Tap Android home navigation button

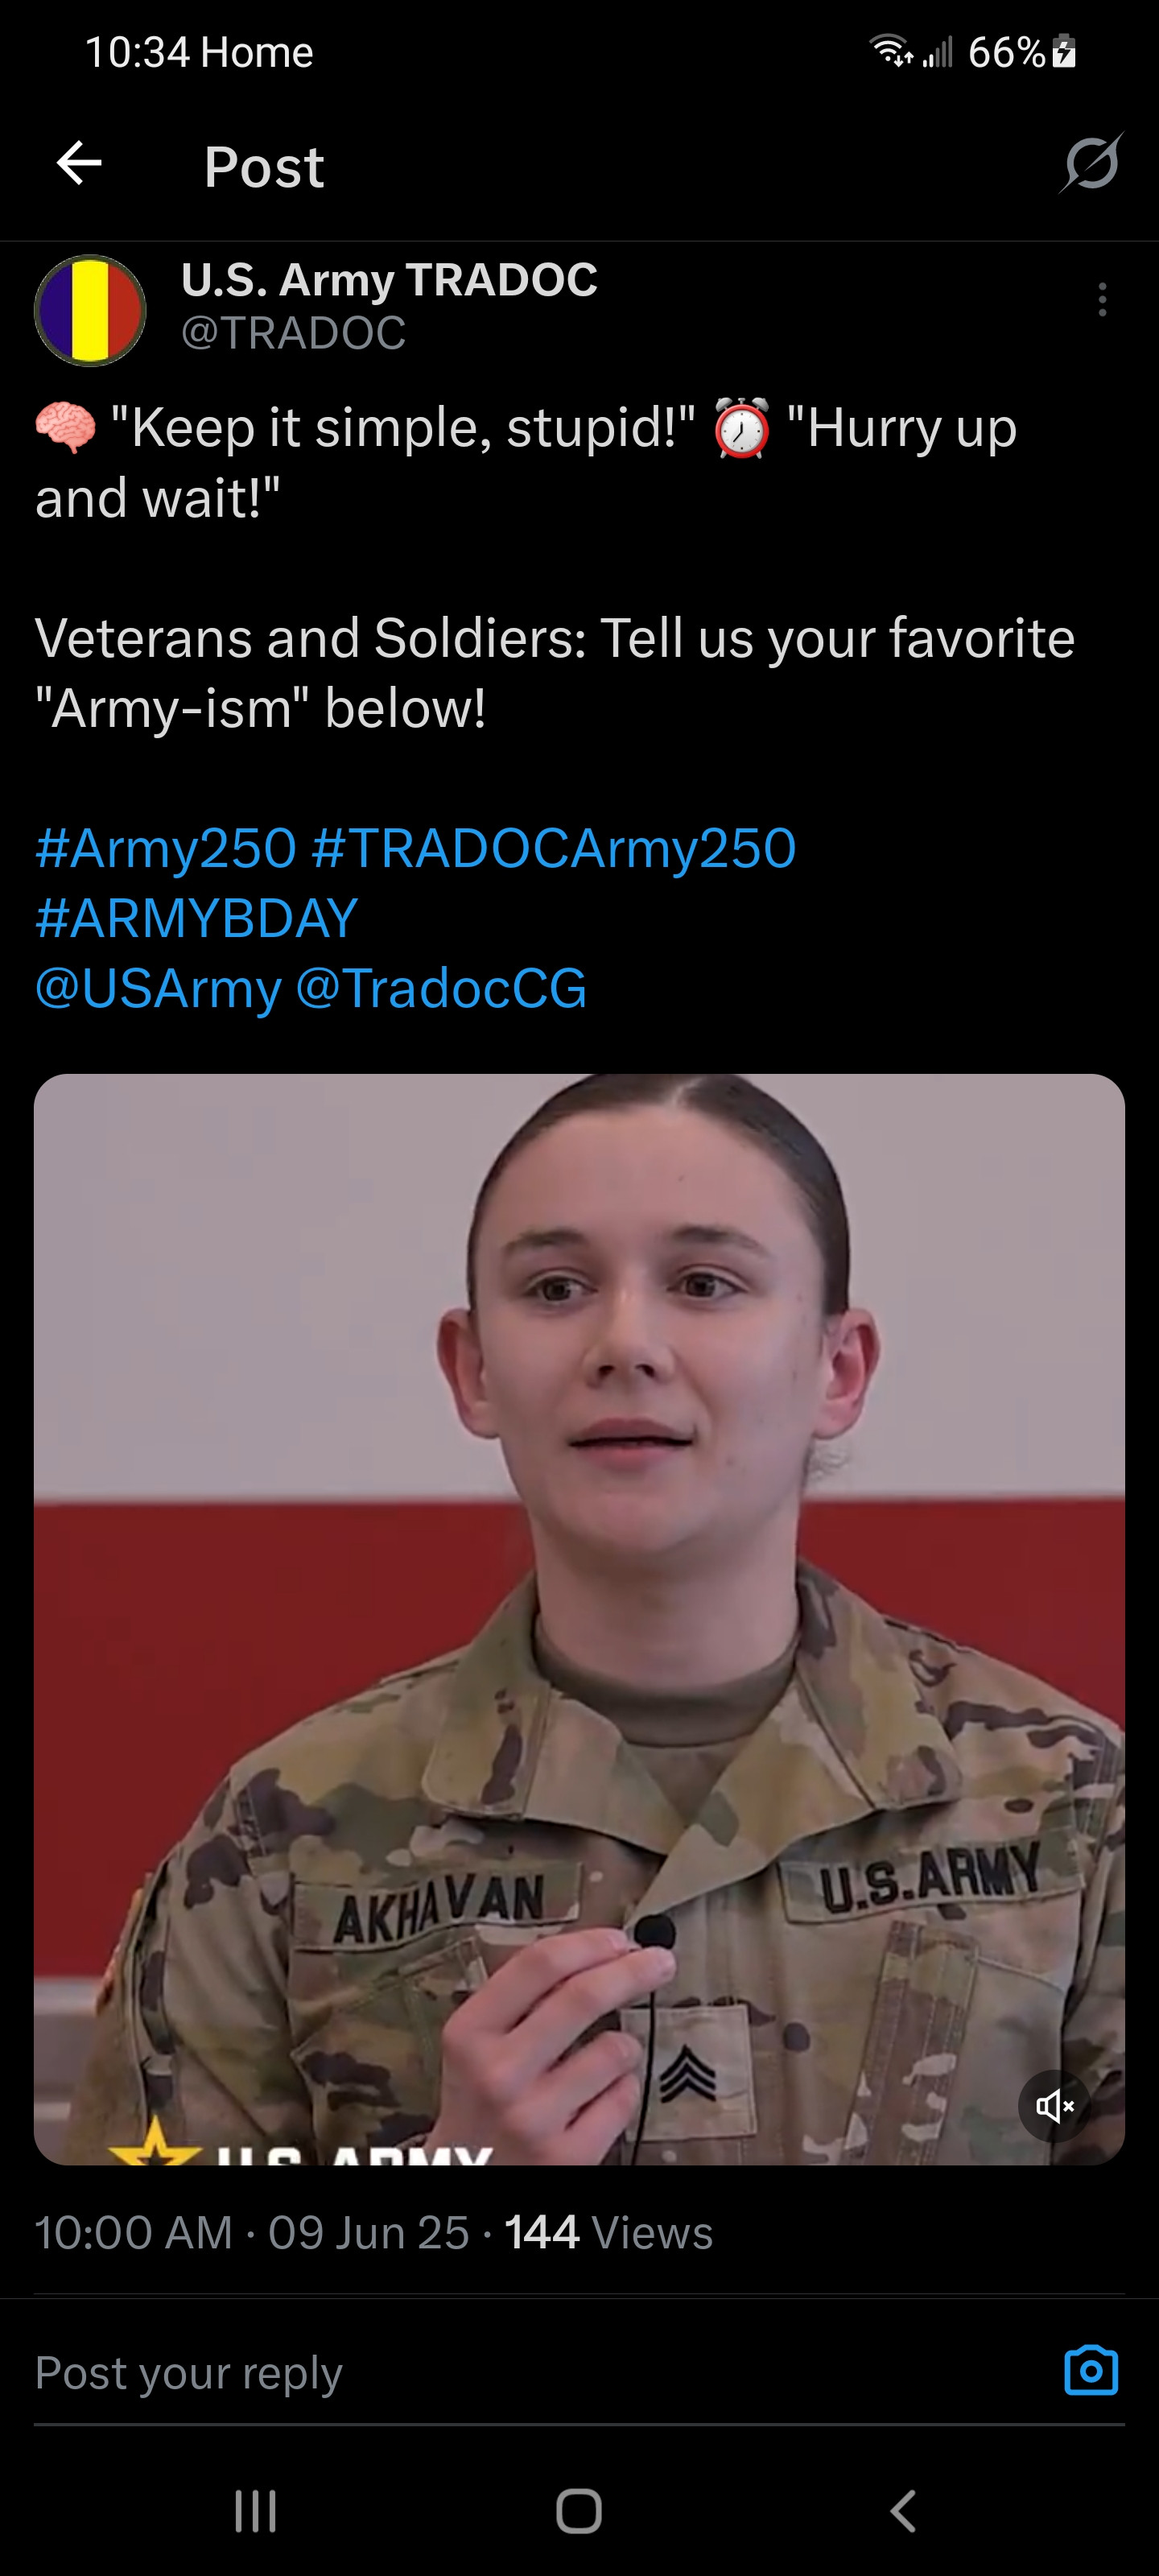[x=579, y=2510]
